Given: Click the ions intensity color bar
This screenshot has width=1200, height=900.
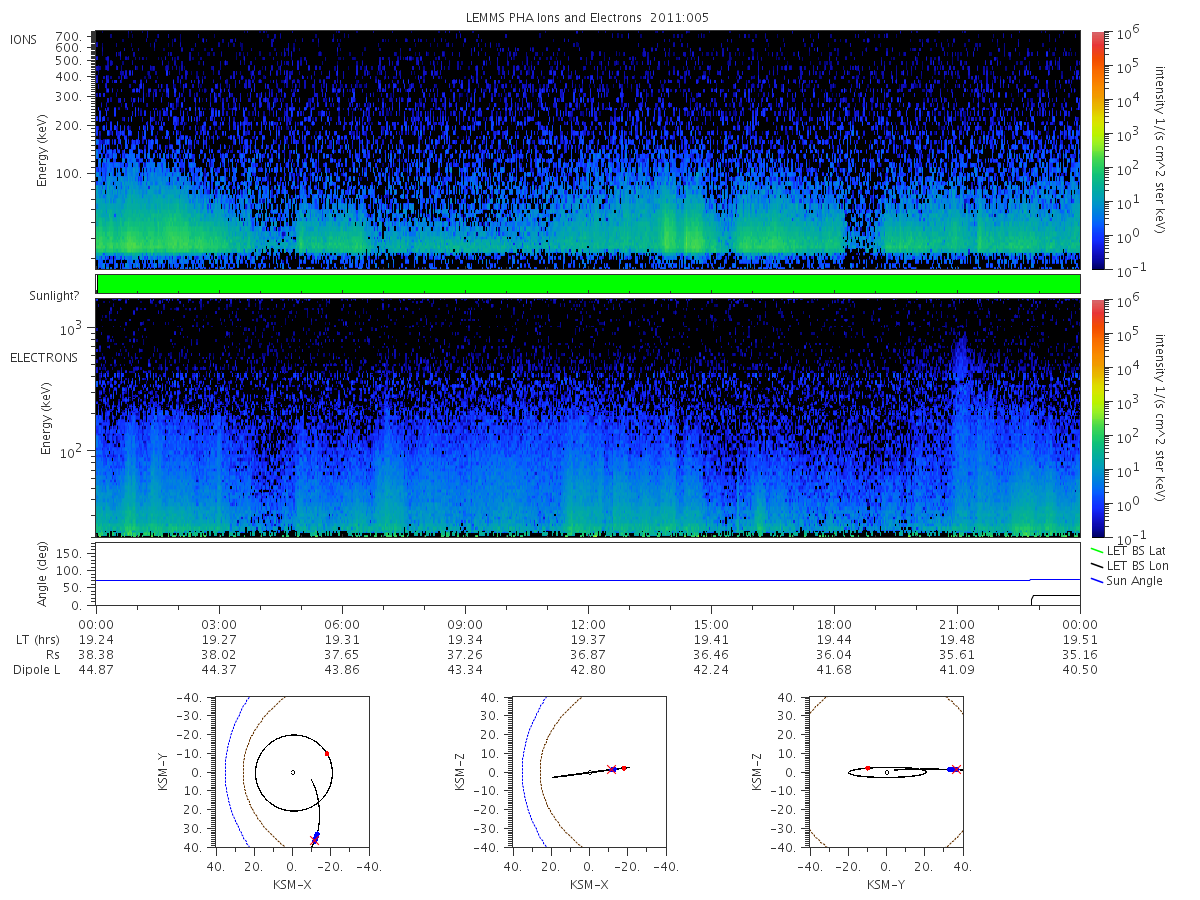Looking at the screenshot, I should (1097, 149).
